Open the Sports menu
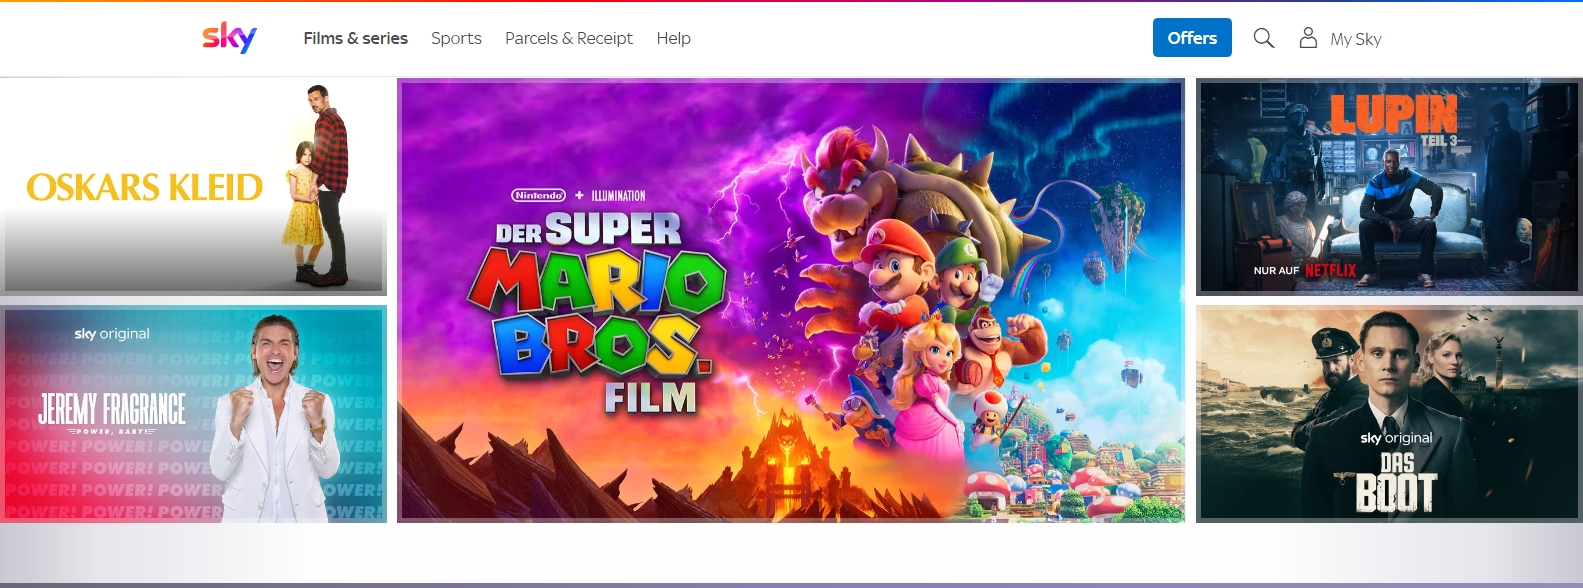 coord(456,38)
